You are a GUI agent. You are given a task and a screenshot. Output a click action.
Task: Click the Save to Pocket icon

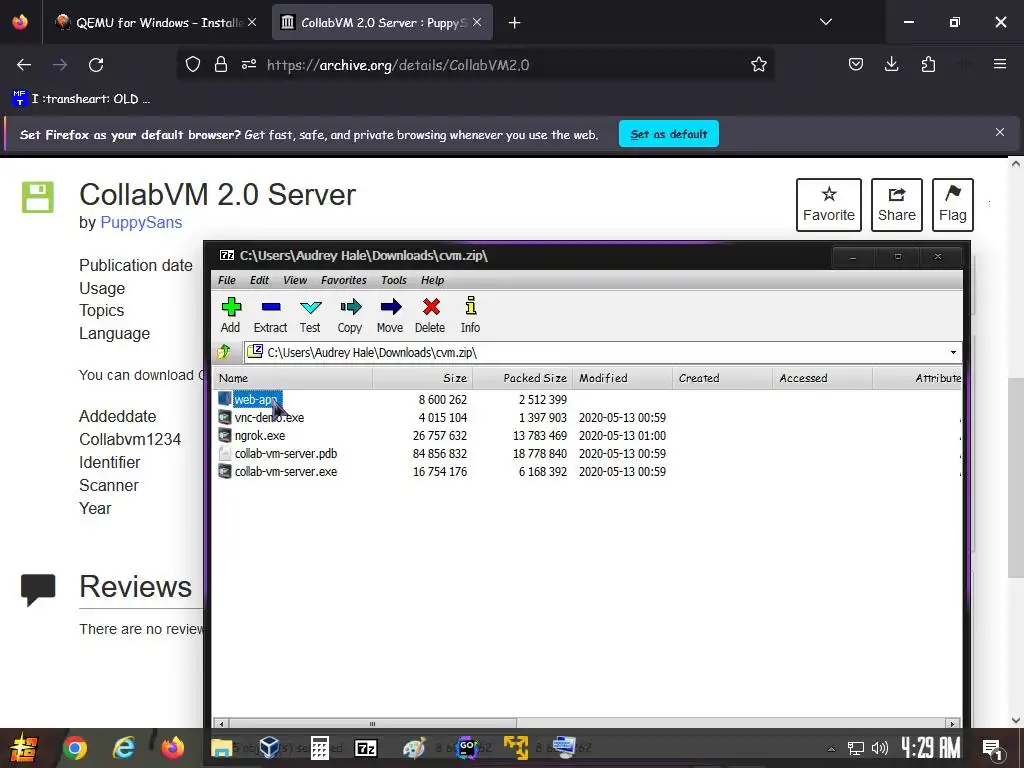(856, 65)
